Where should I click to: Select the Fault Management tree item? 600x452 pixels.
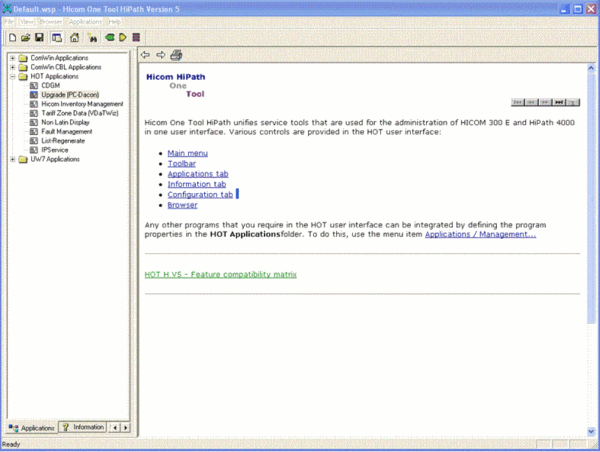tap(67, 131)
